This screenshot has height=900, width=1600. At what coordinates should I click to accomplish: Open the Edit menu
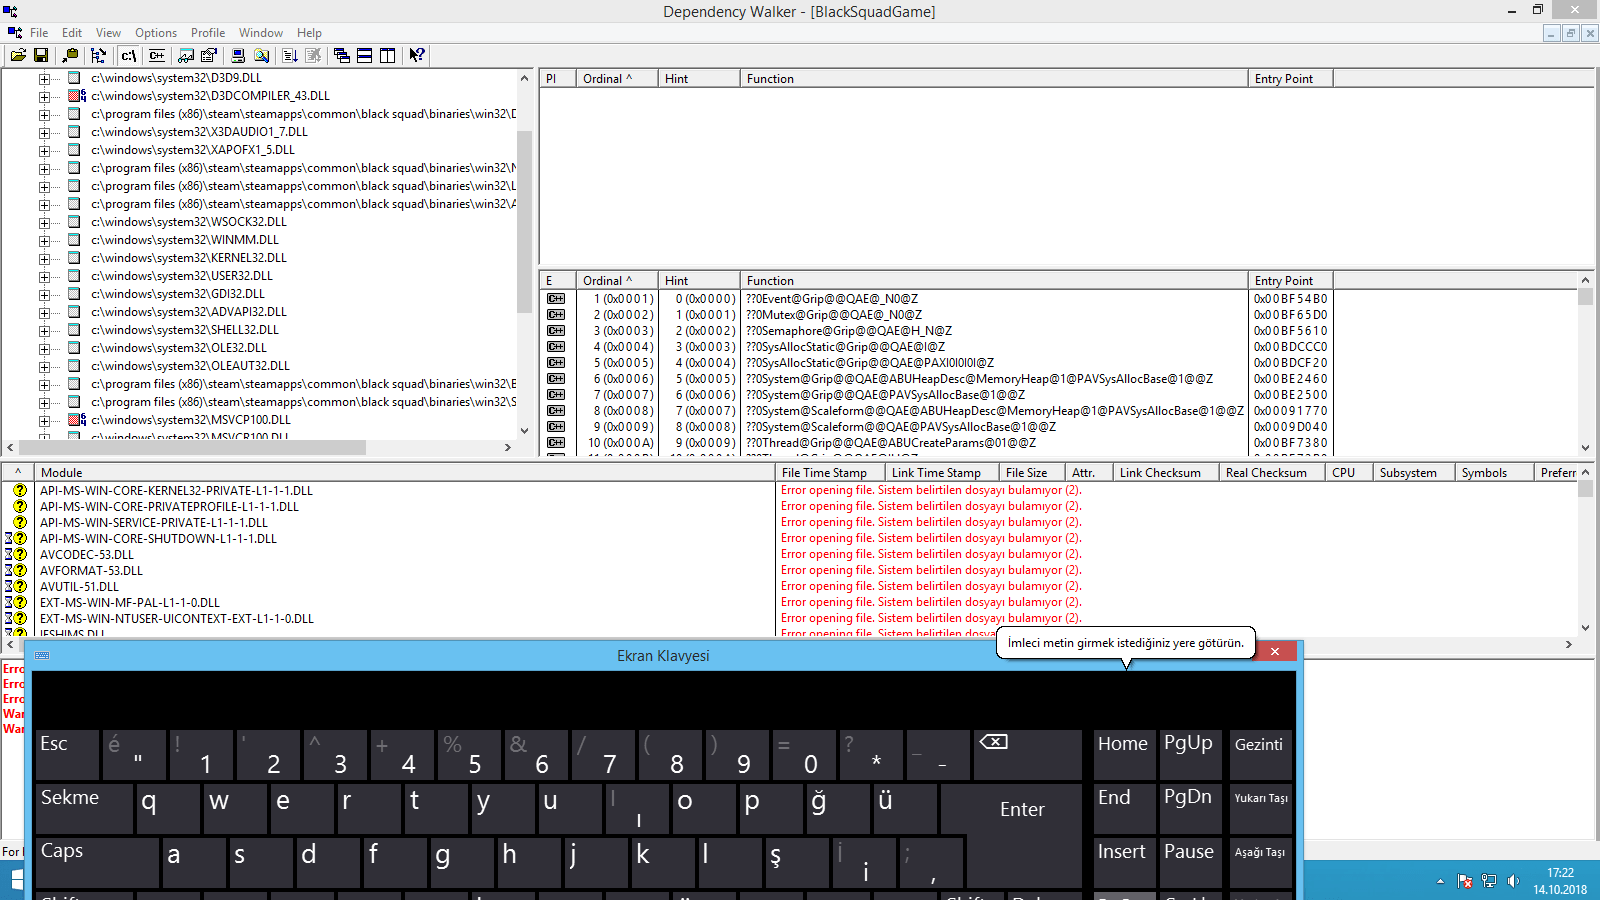tap(72, 33)
